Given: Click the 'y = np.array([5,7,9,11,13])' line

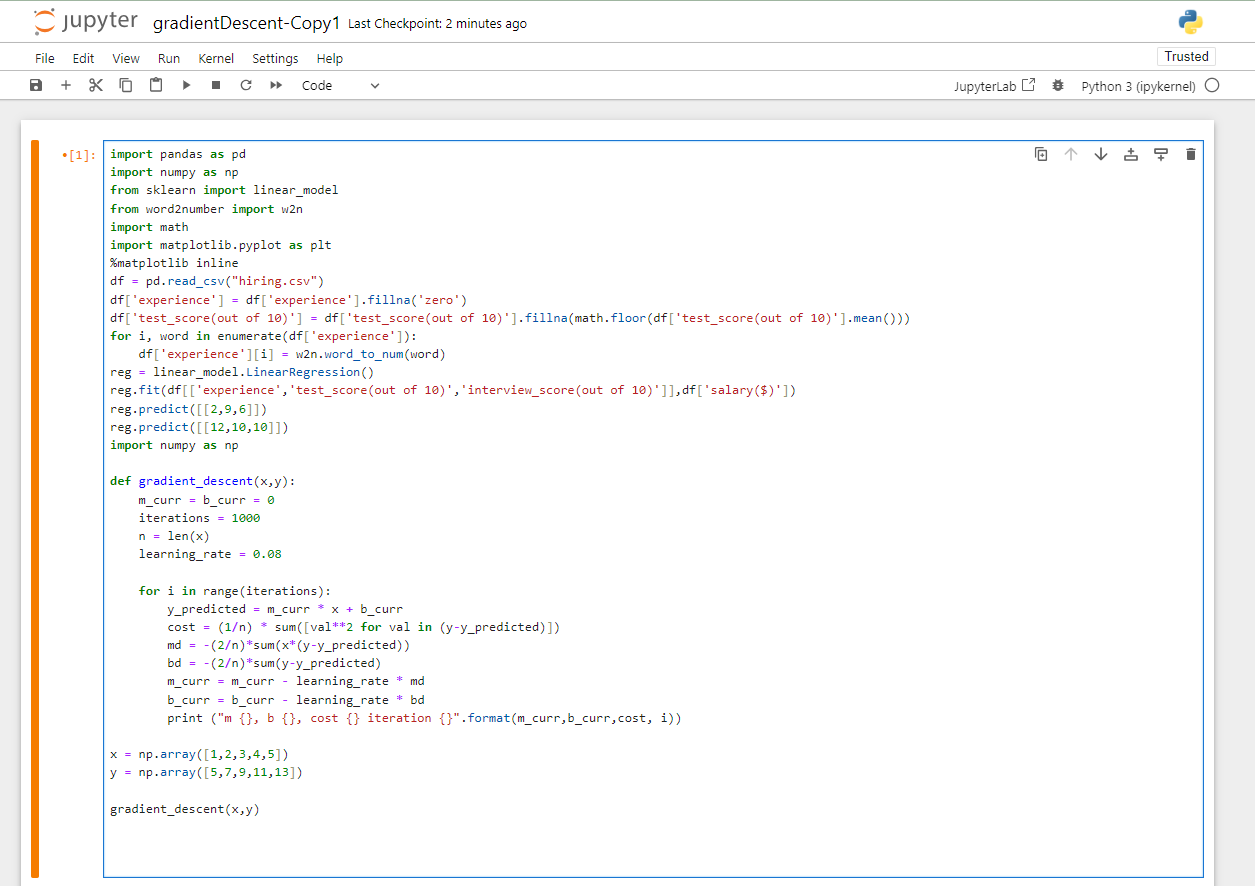Looking at the screenshot, I should (206, 772).
